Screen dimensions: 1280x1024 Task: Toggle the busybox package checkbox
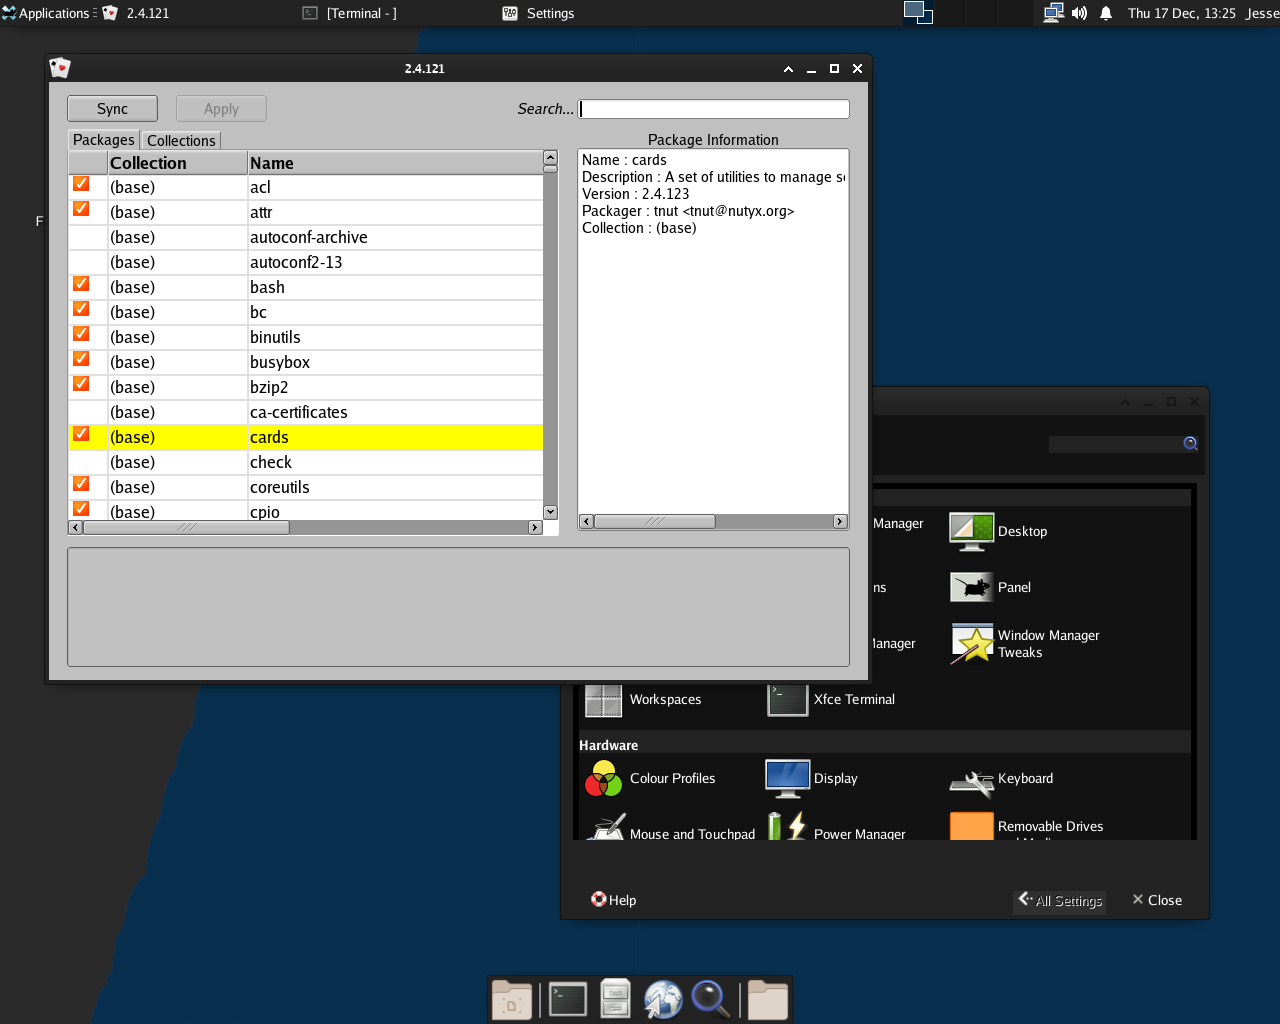(82, 359)
